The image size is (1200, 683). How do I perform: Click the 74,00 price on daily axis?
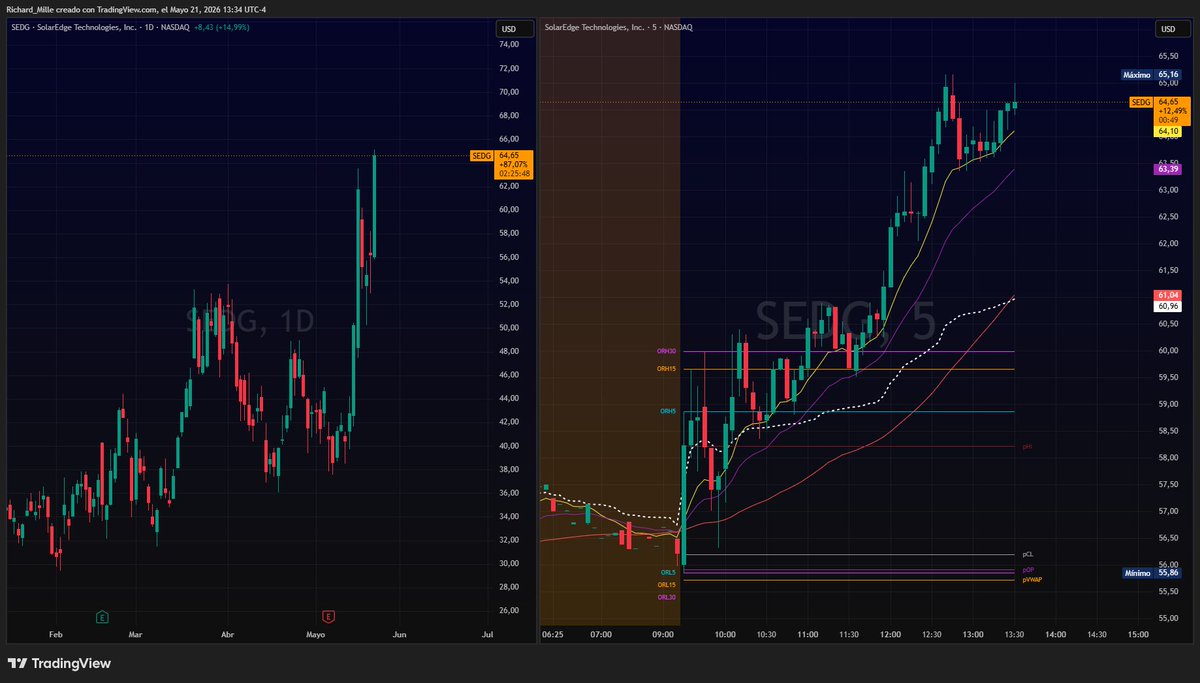509,45
